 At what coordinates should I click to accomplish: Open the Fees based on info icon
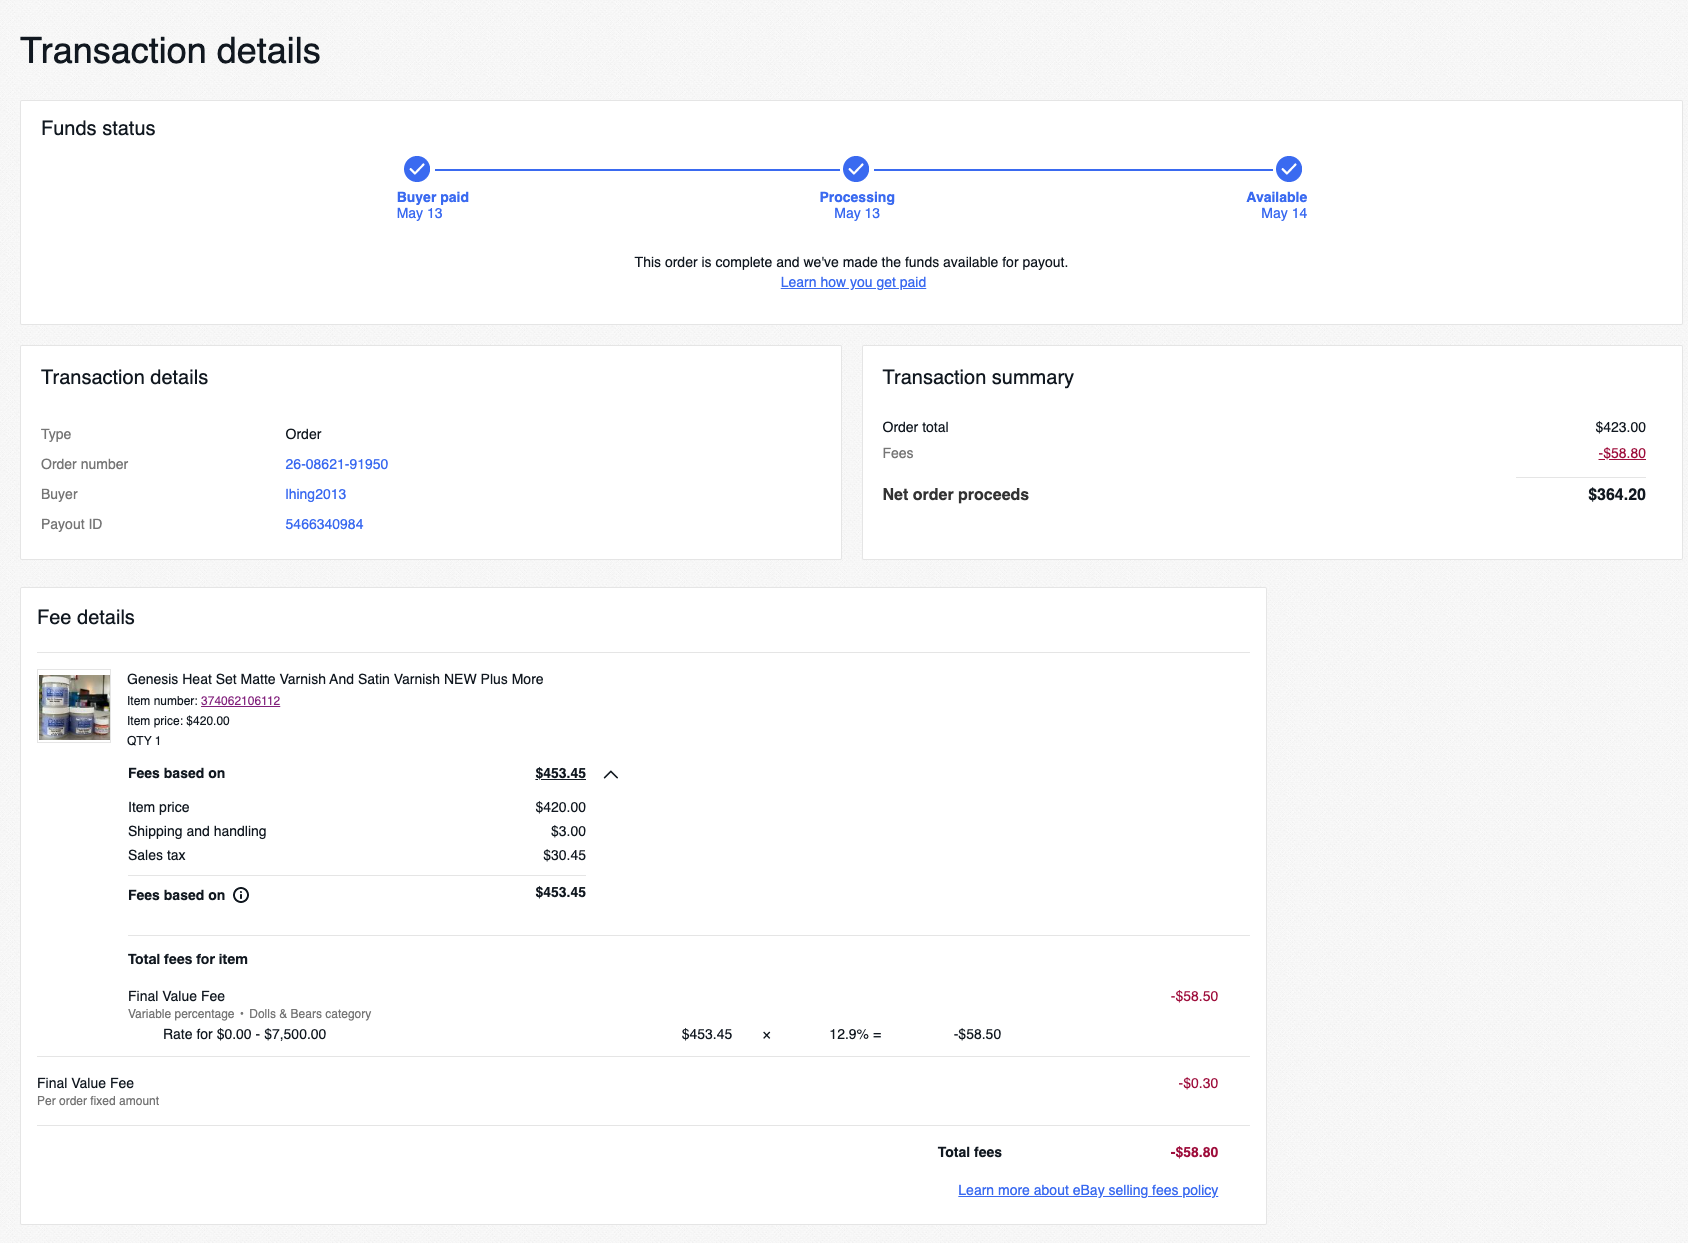[241, 895]
